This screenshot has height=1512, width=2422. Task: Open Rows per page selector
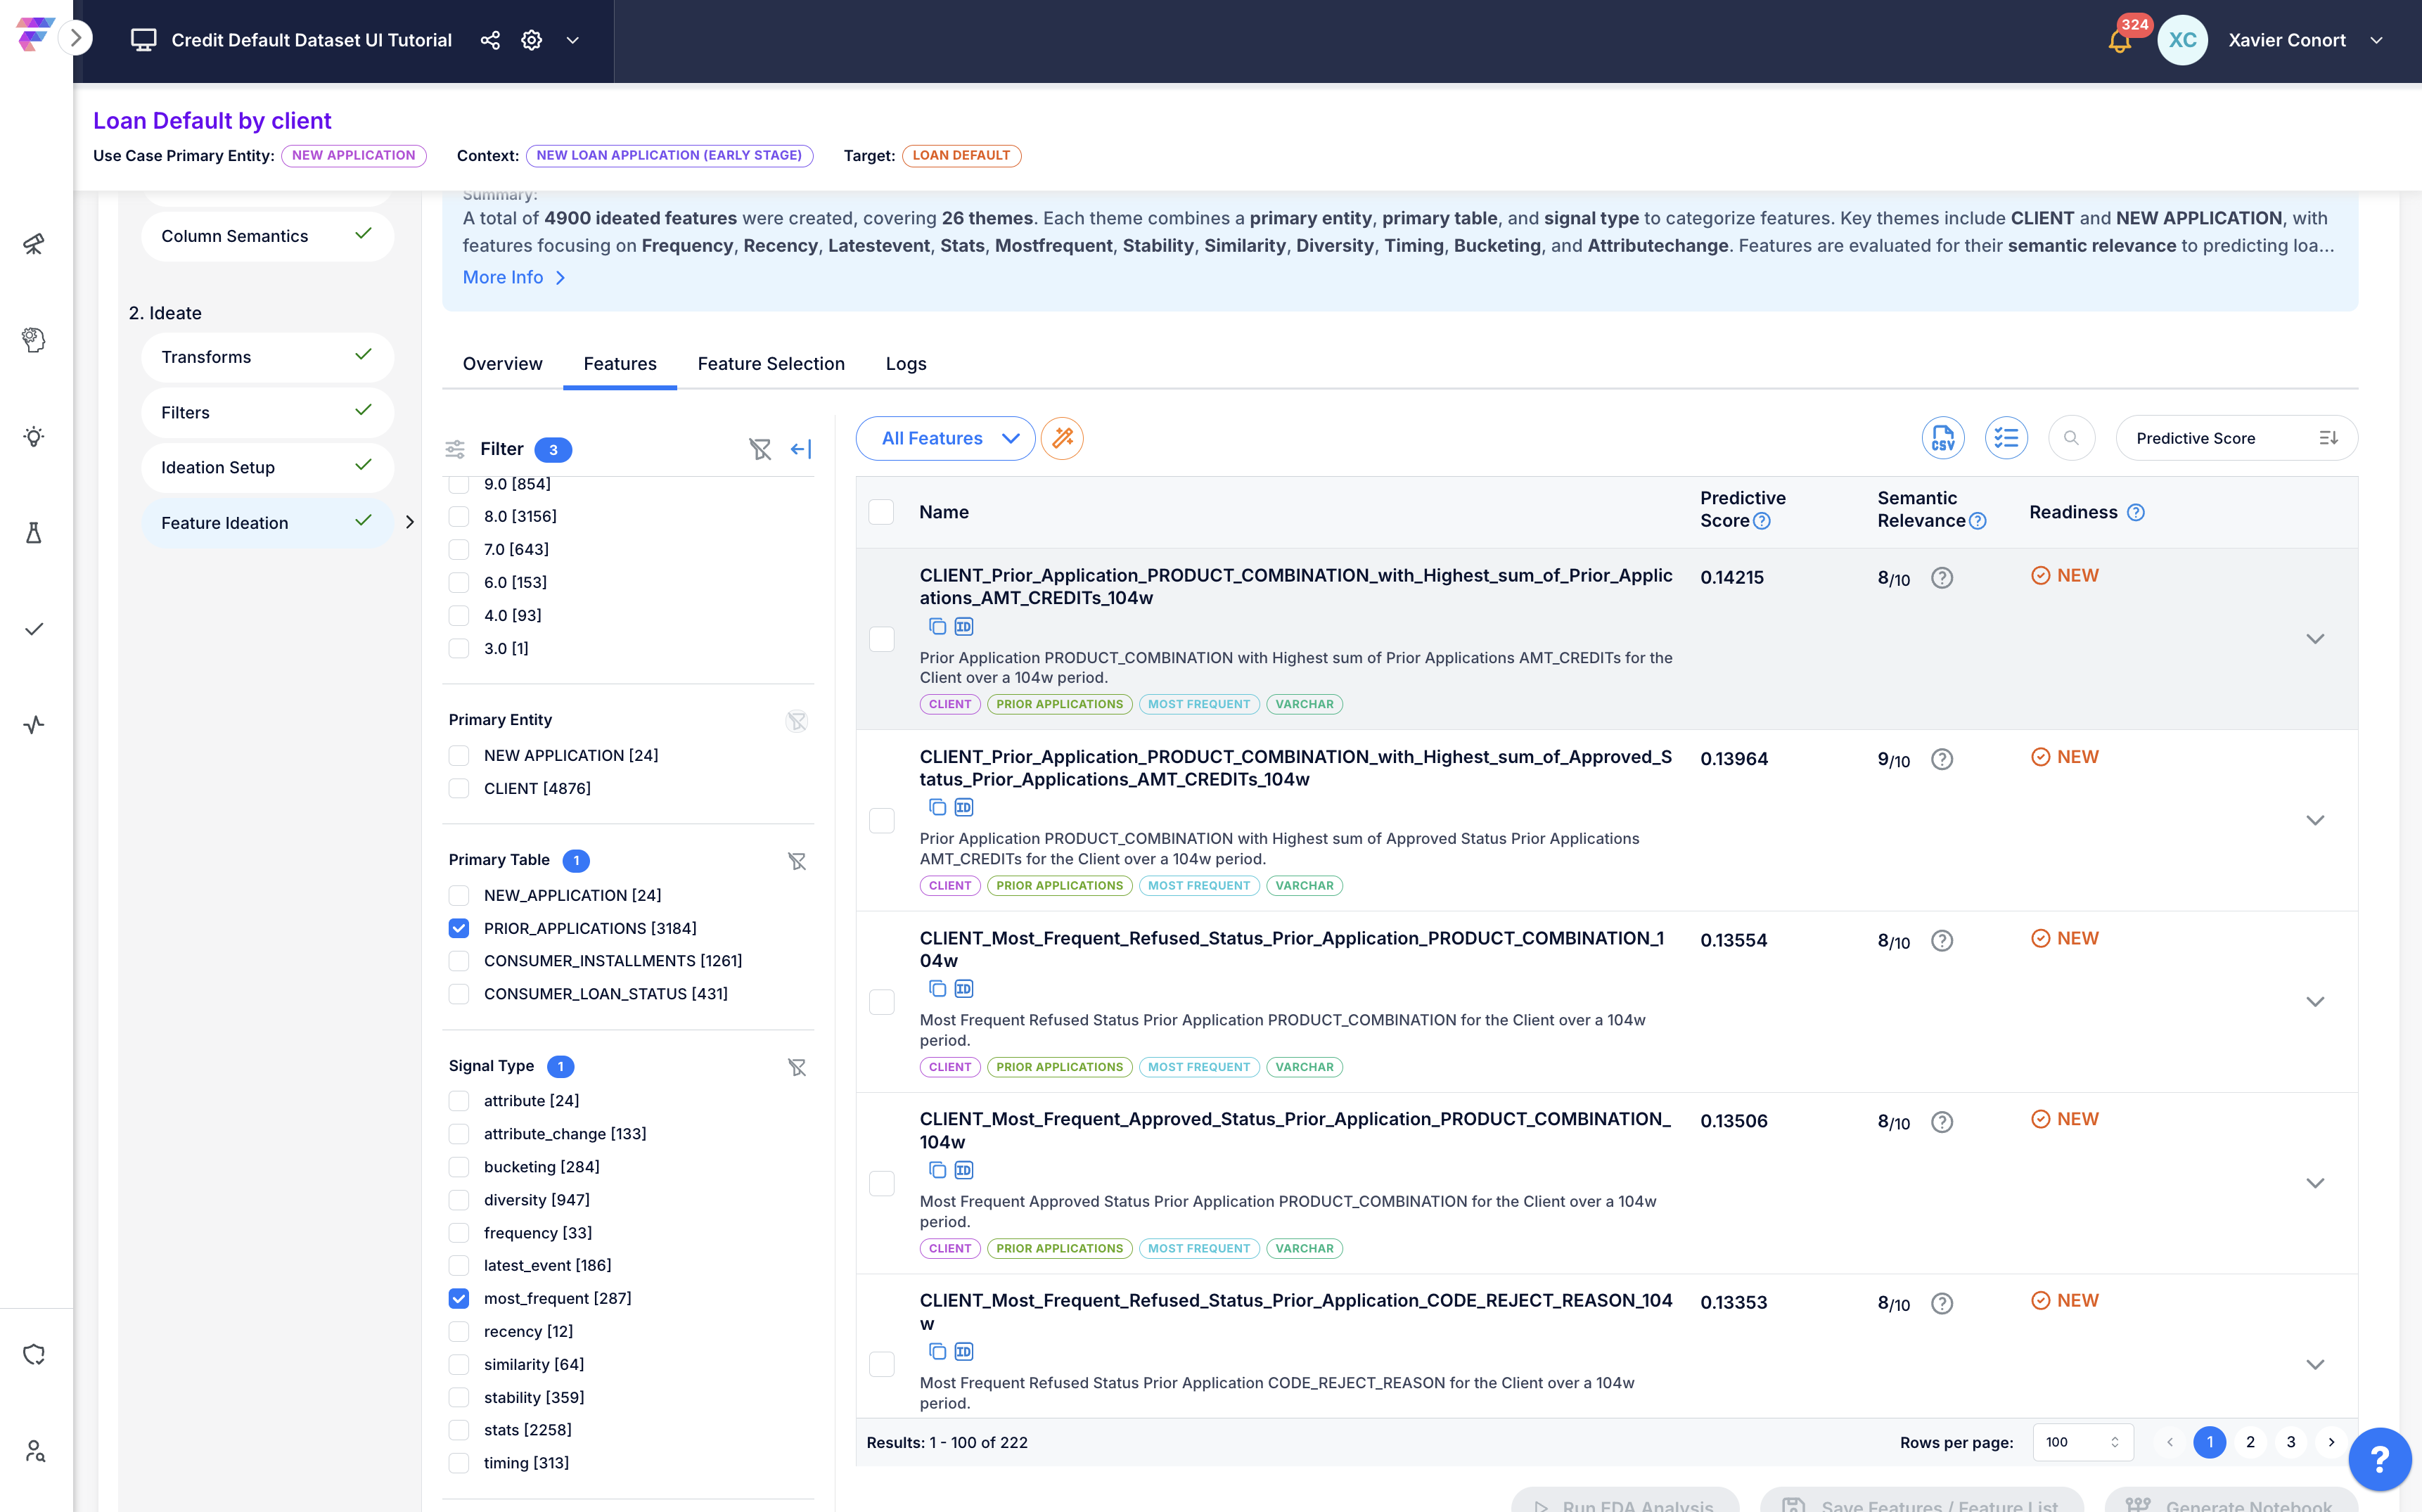[x=2082, y=1442]
